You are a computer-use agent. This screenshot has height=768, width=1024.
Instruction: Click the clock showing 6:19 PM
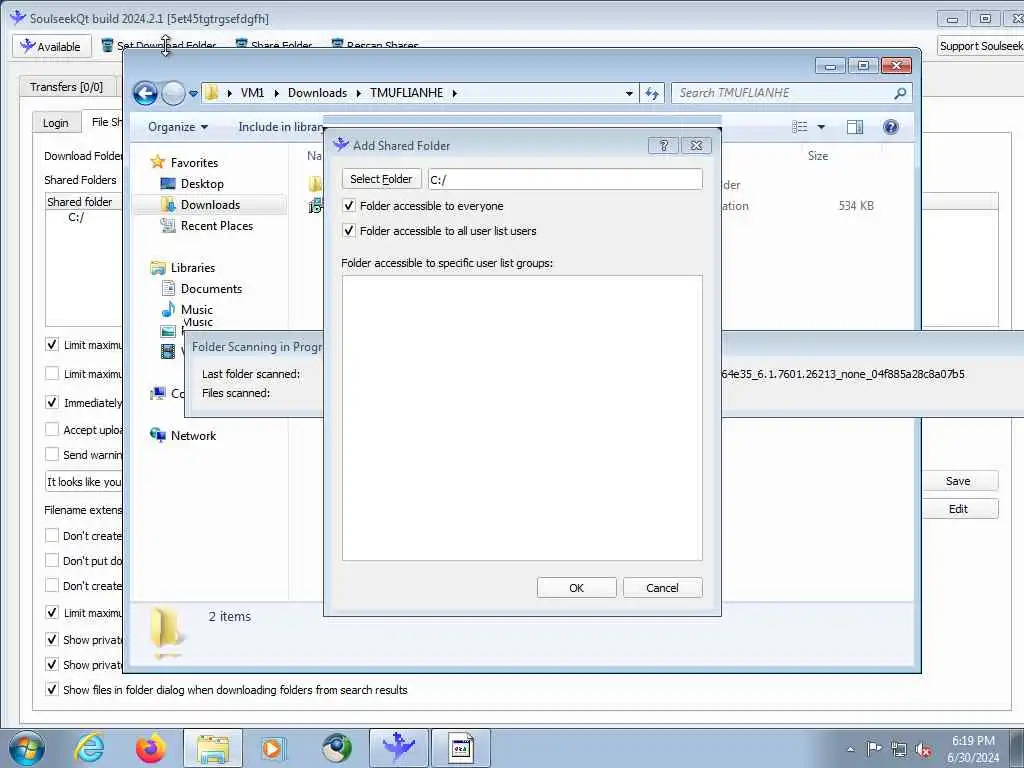click(973, 741)
